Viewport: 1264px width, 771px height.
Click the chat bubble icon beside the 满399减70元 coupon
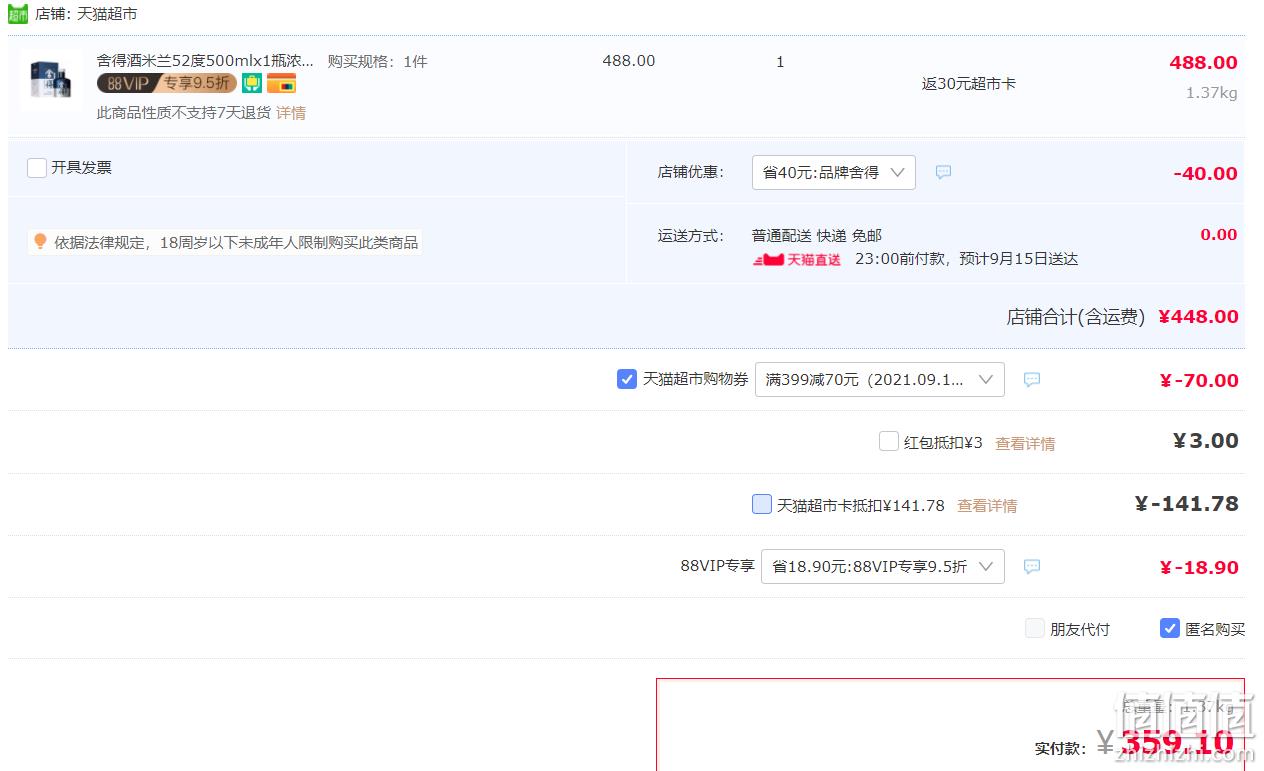[x=1032, y=380]
